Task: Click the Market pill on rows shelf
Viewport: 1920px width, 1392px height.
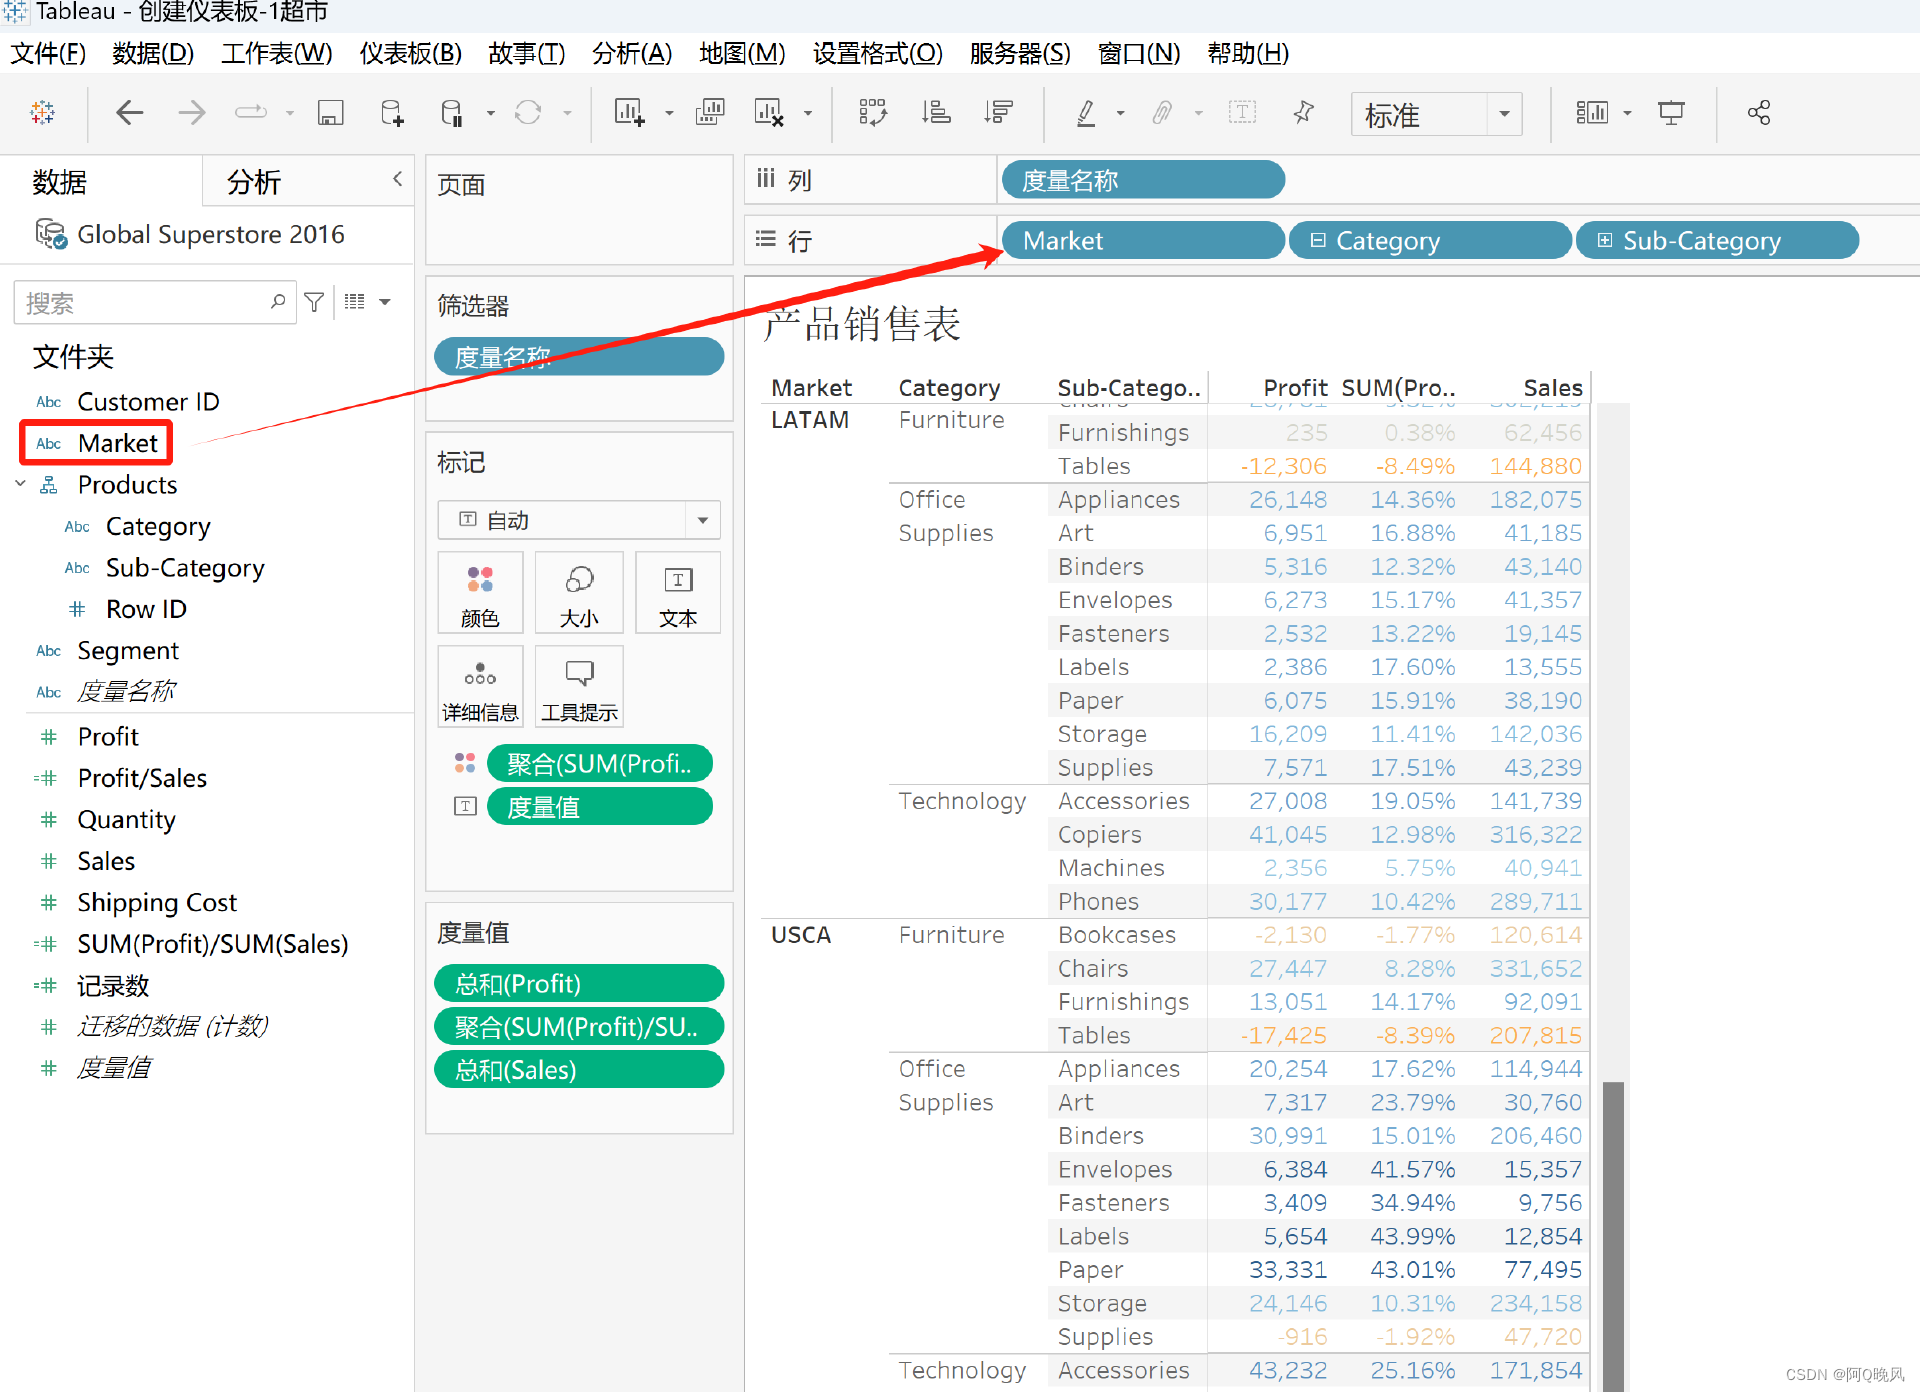Action: 1141,241
